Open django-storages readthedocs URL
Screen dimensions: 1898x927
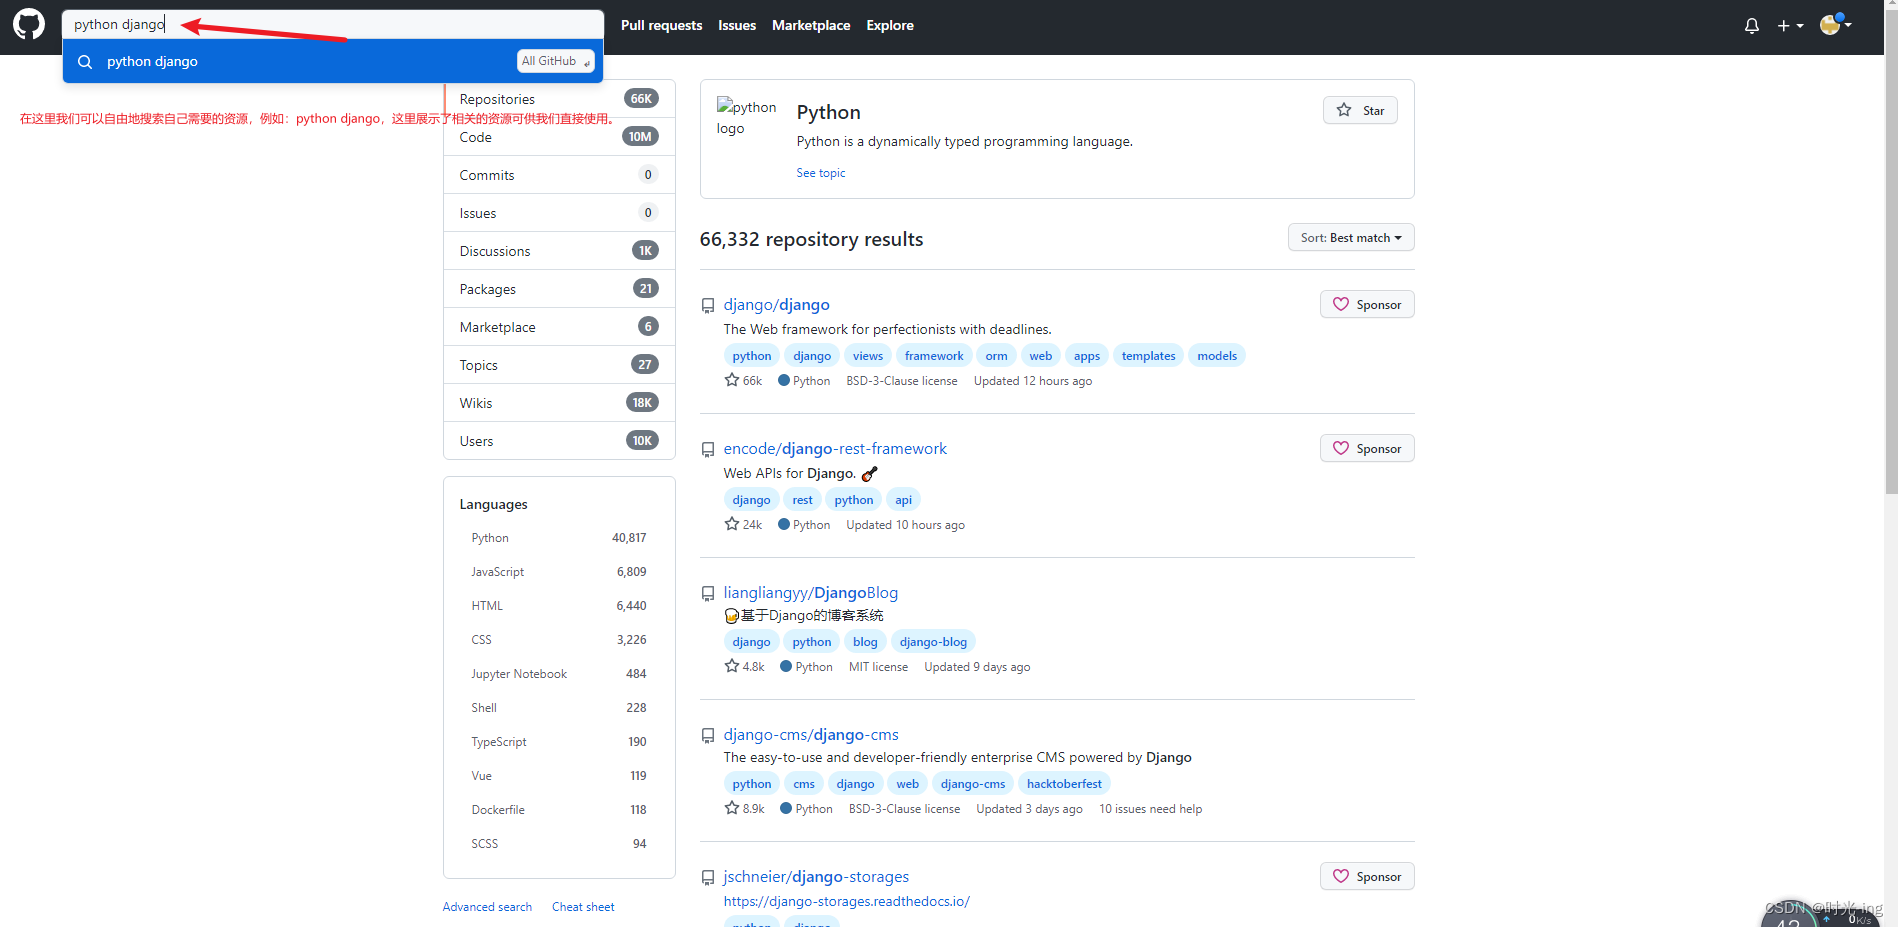pos(847,902)
